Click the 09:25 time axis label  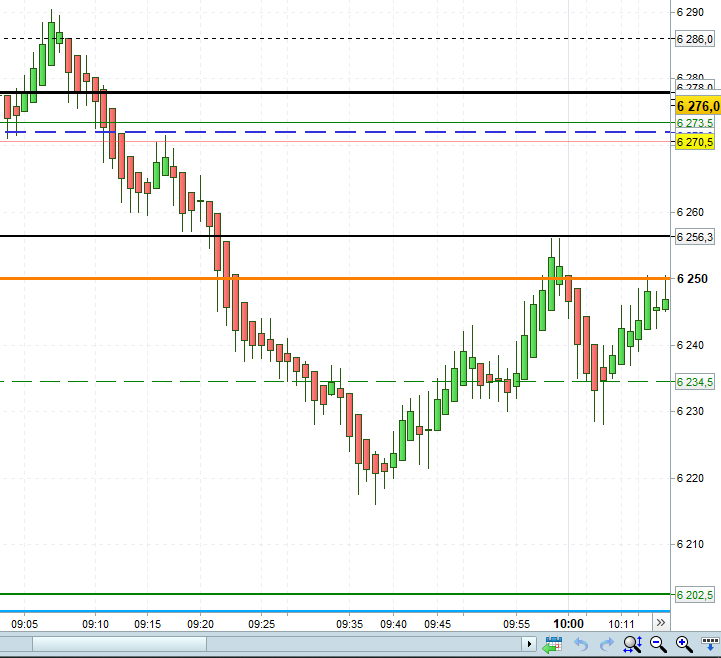click(262, 624)
